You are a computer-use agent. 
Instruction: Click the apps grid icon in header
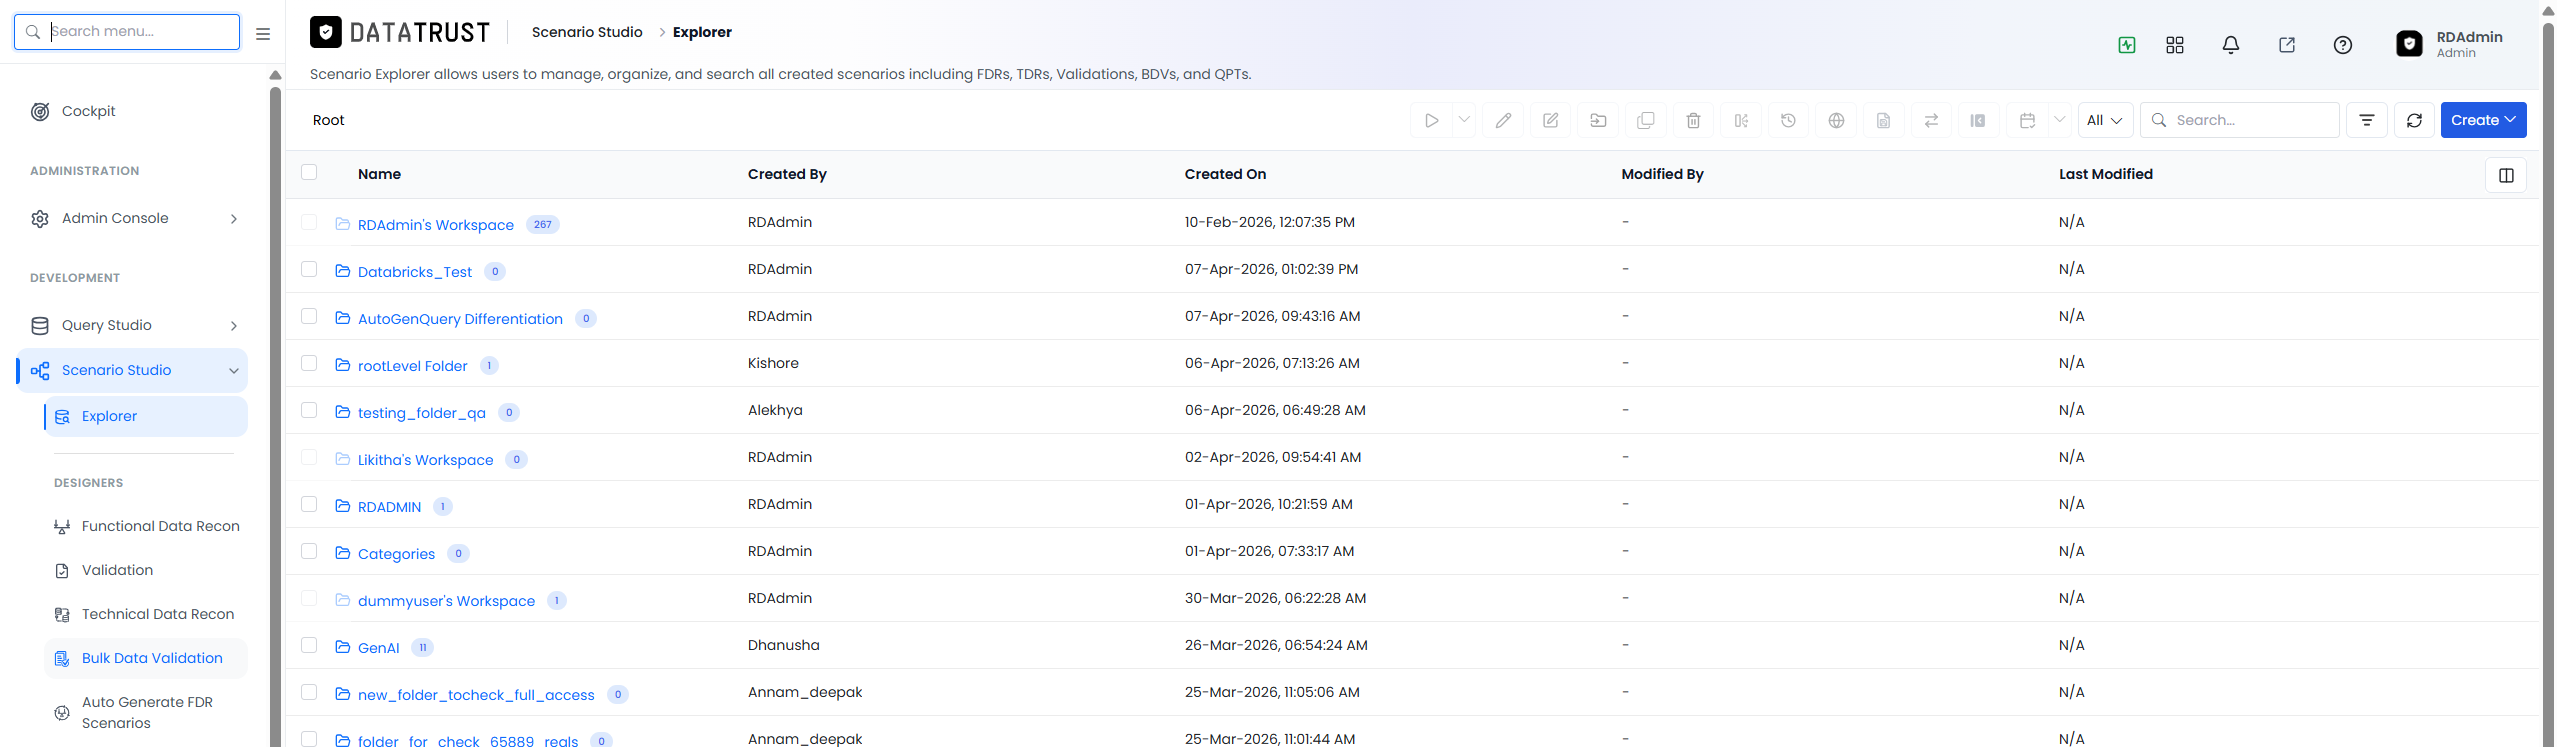point(2174,45)
